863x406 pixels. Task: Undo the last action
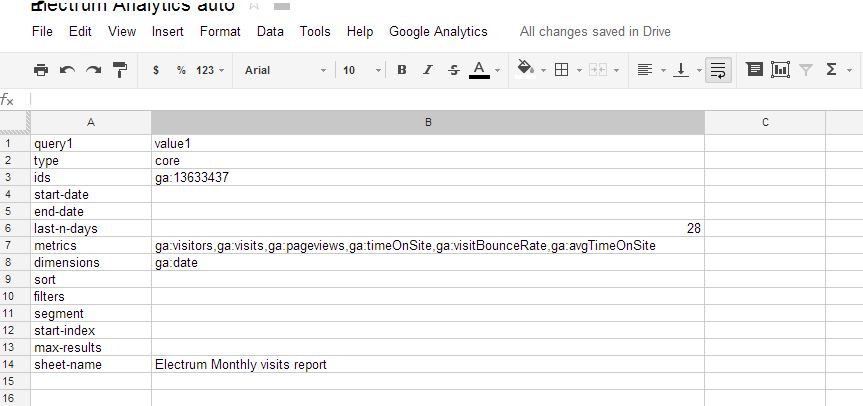click(x=67, y=70)
